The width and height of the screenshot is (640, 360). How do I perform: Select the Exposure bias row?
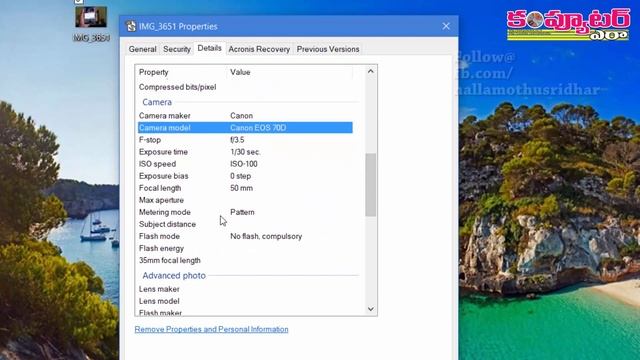[x=245, y=176]
